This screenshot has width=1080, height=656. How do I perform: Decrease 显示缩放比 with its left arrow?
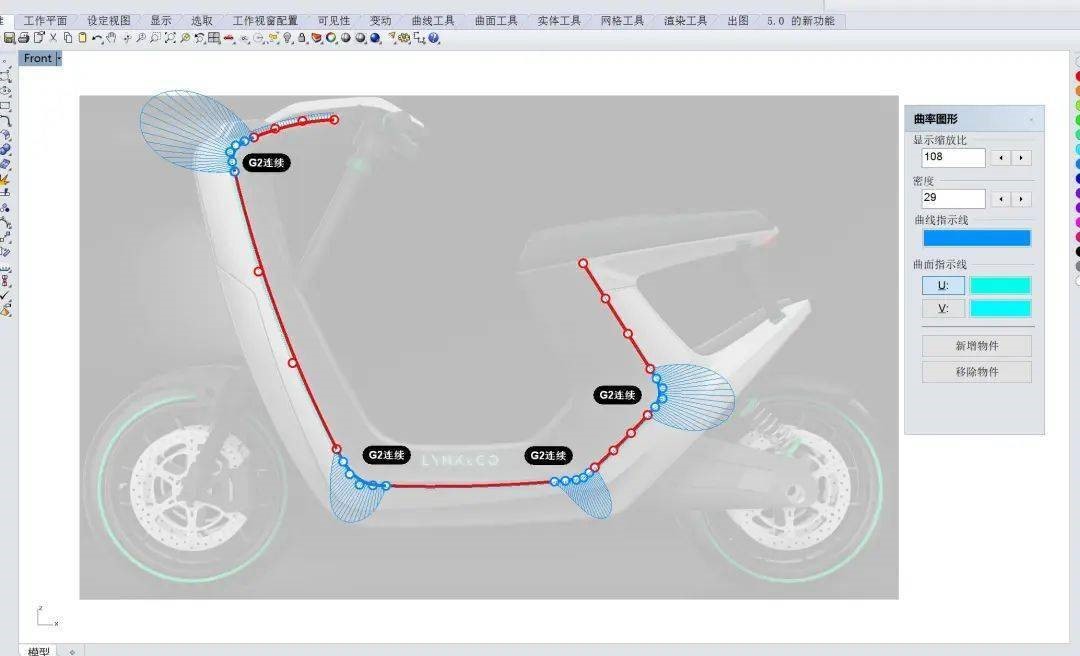pos(1001,158)
